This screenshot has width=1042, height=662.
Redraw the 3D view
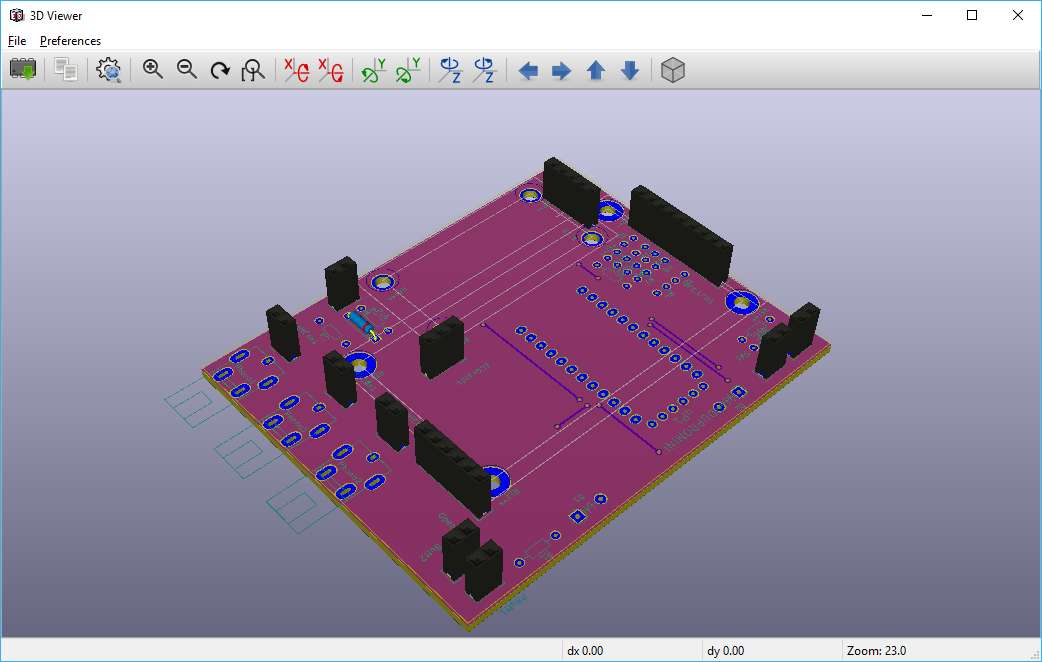pos(219,69)
